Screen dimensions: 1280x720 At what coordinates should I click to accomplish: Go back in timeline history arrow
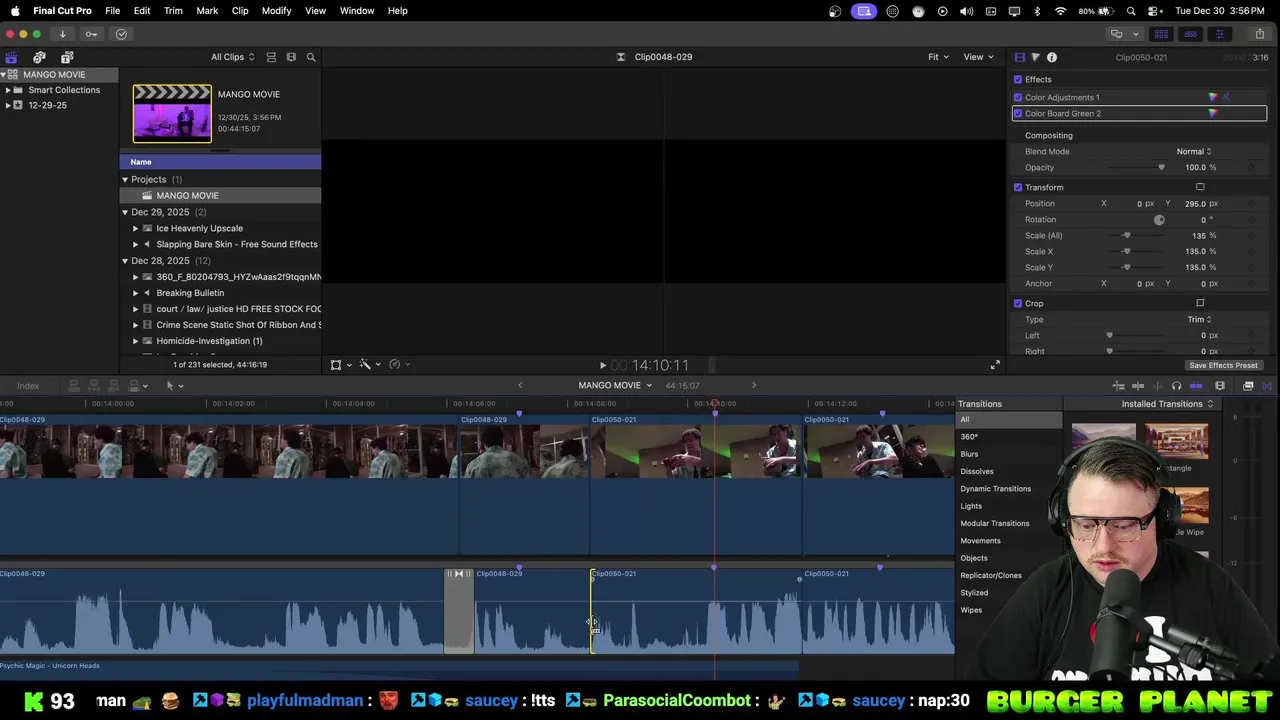[x=520, y=385]
